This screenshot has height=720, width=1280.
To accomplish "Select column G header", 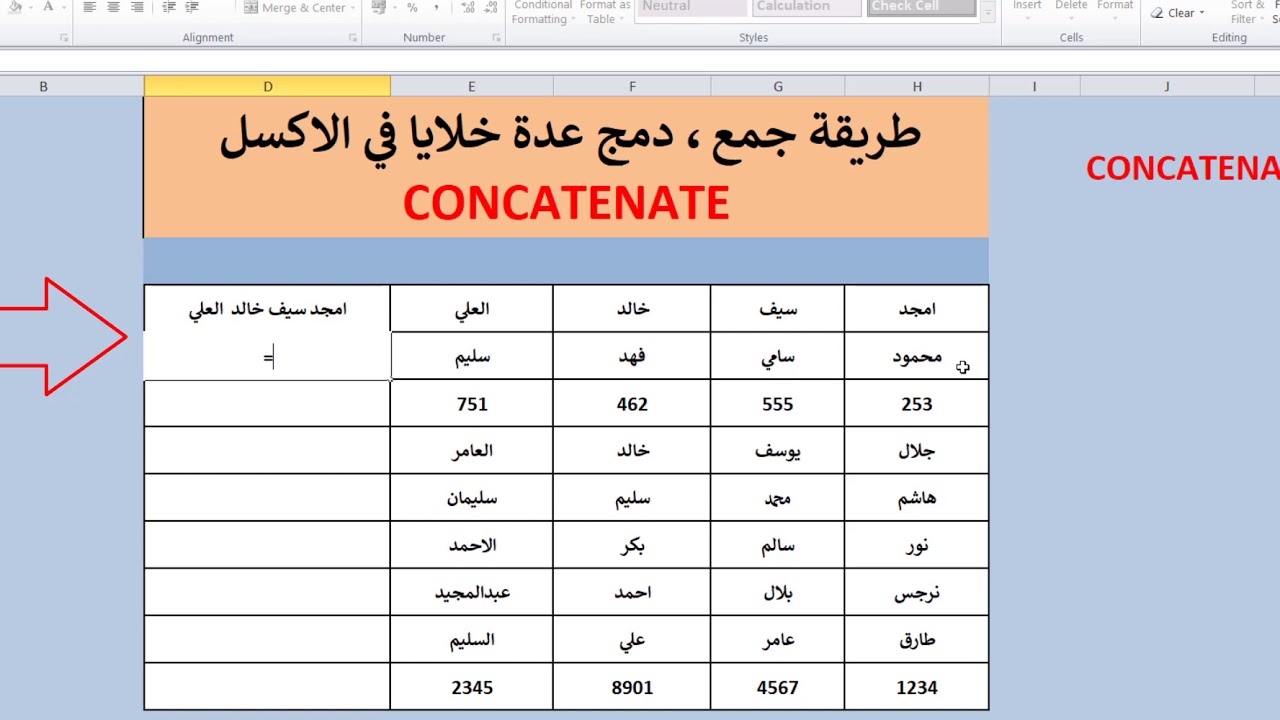I will pos(777,87).
